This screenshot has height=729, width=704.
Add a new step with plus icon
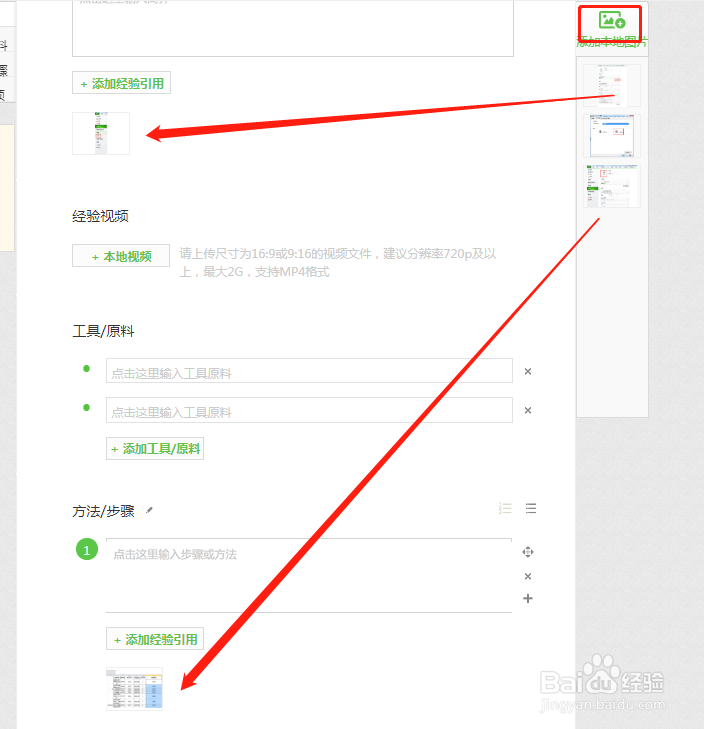click(x=528, y=598)
